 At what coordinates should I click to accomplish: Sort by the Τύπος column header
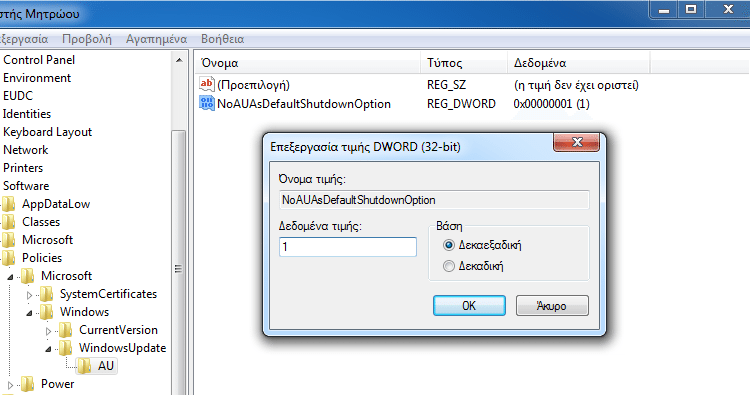click(x=464, y=63)
